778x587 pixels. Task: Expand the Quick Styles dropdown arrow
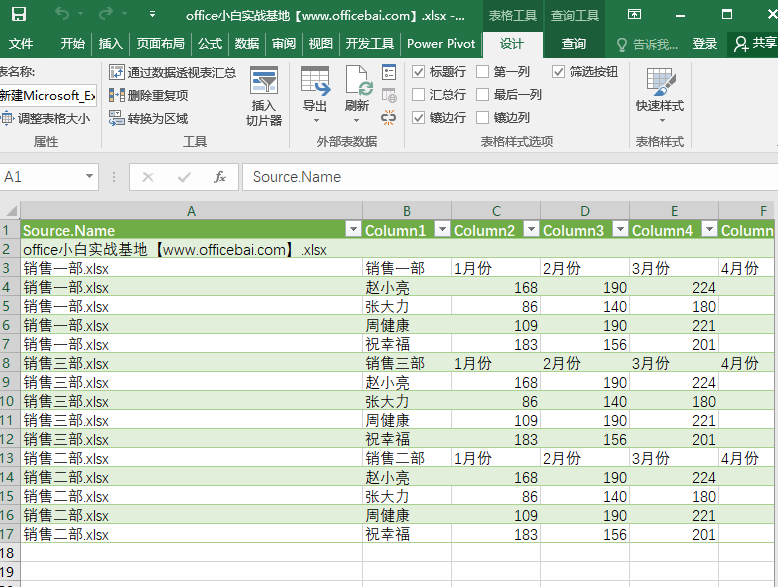pyautogui.click(x=662, y=121)
